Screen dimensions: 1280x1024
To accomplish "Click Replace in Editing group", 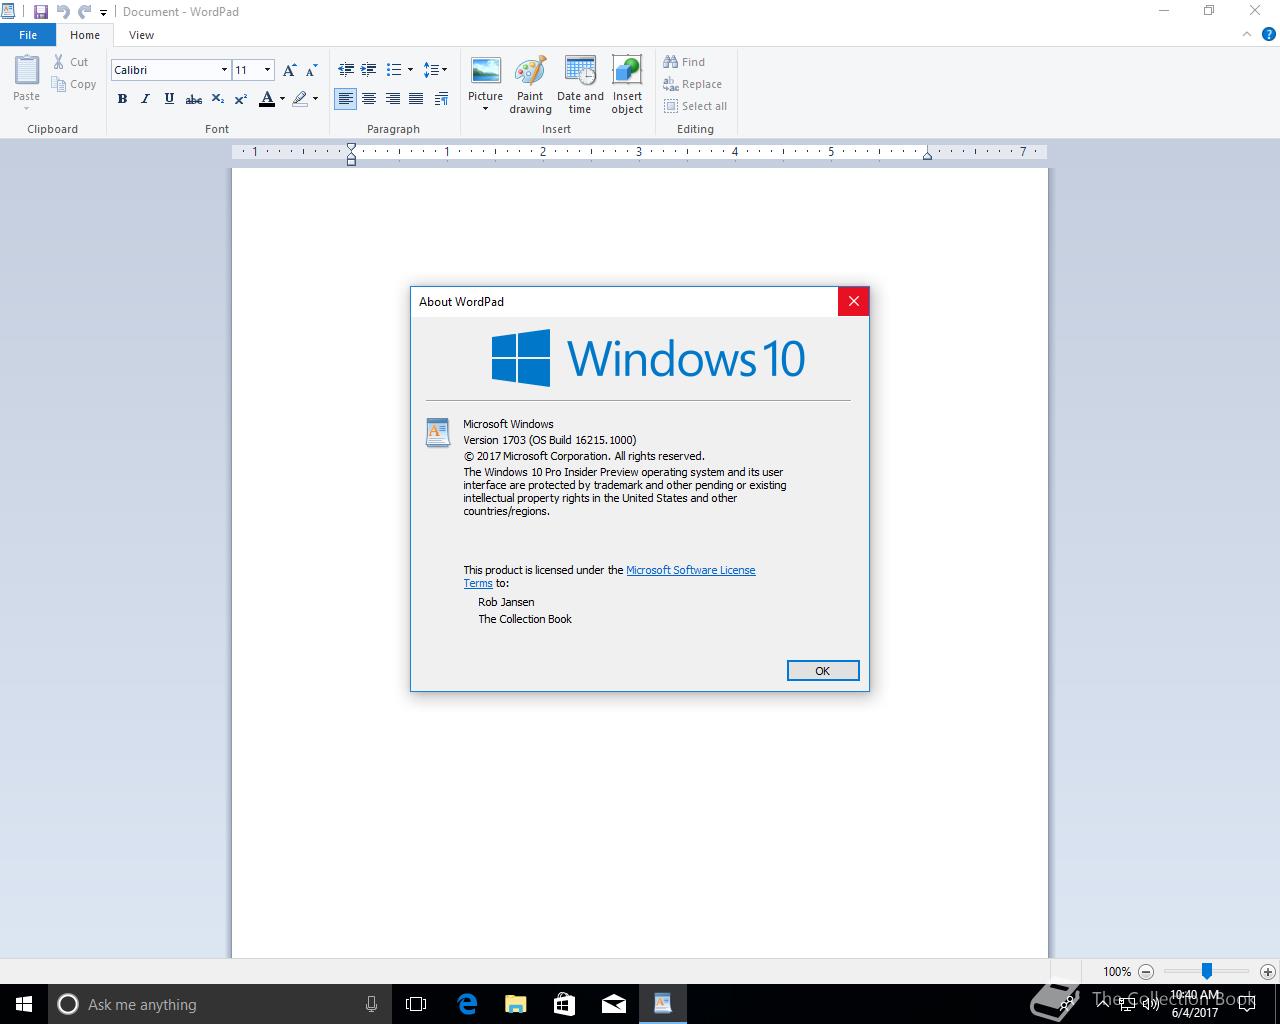I will [692, 84].
